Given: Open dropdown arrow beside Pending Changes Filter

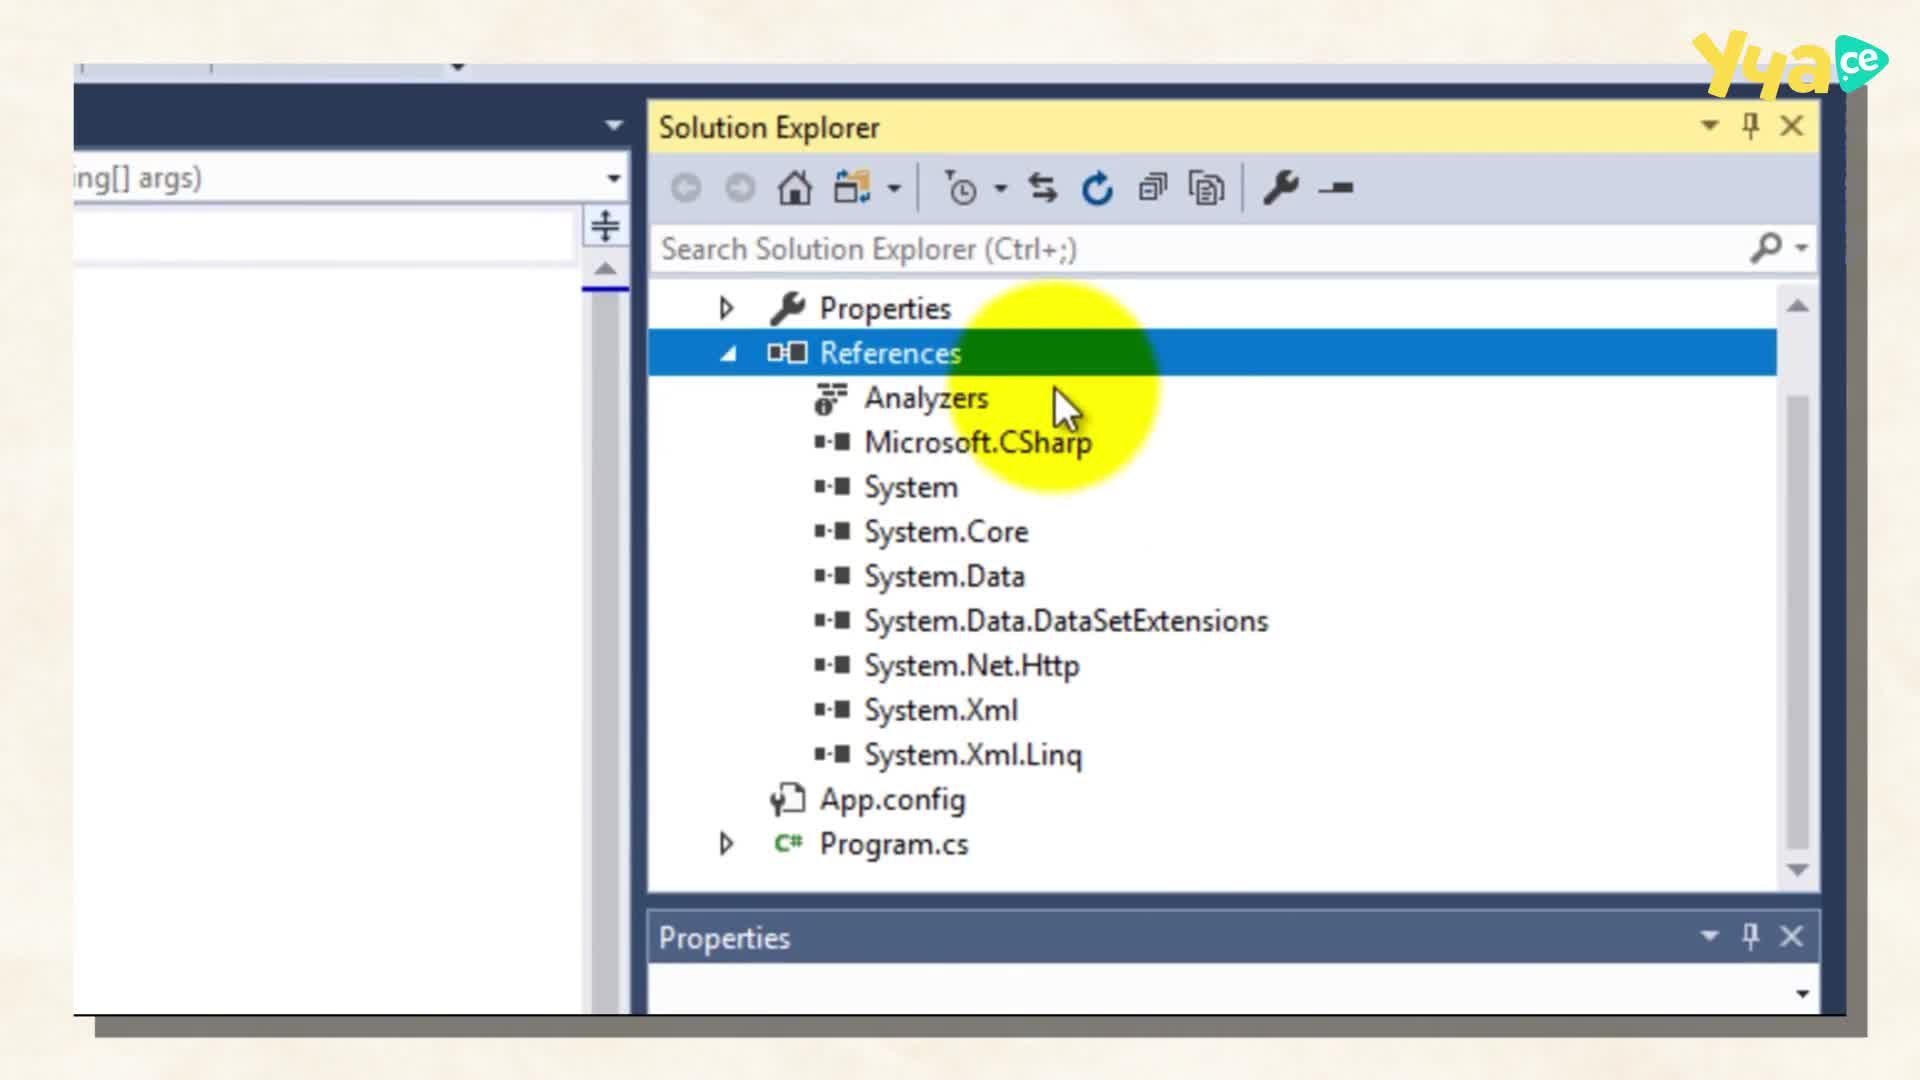Looking at the screenshot, I should [x=1000, y=188].
